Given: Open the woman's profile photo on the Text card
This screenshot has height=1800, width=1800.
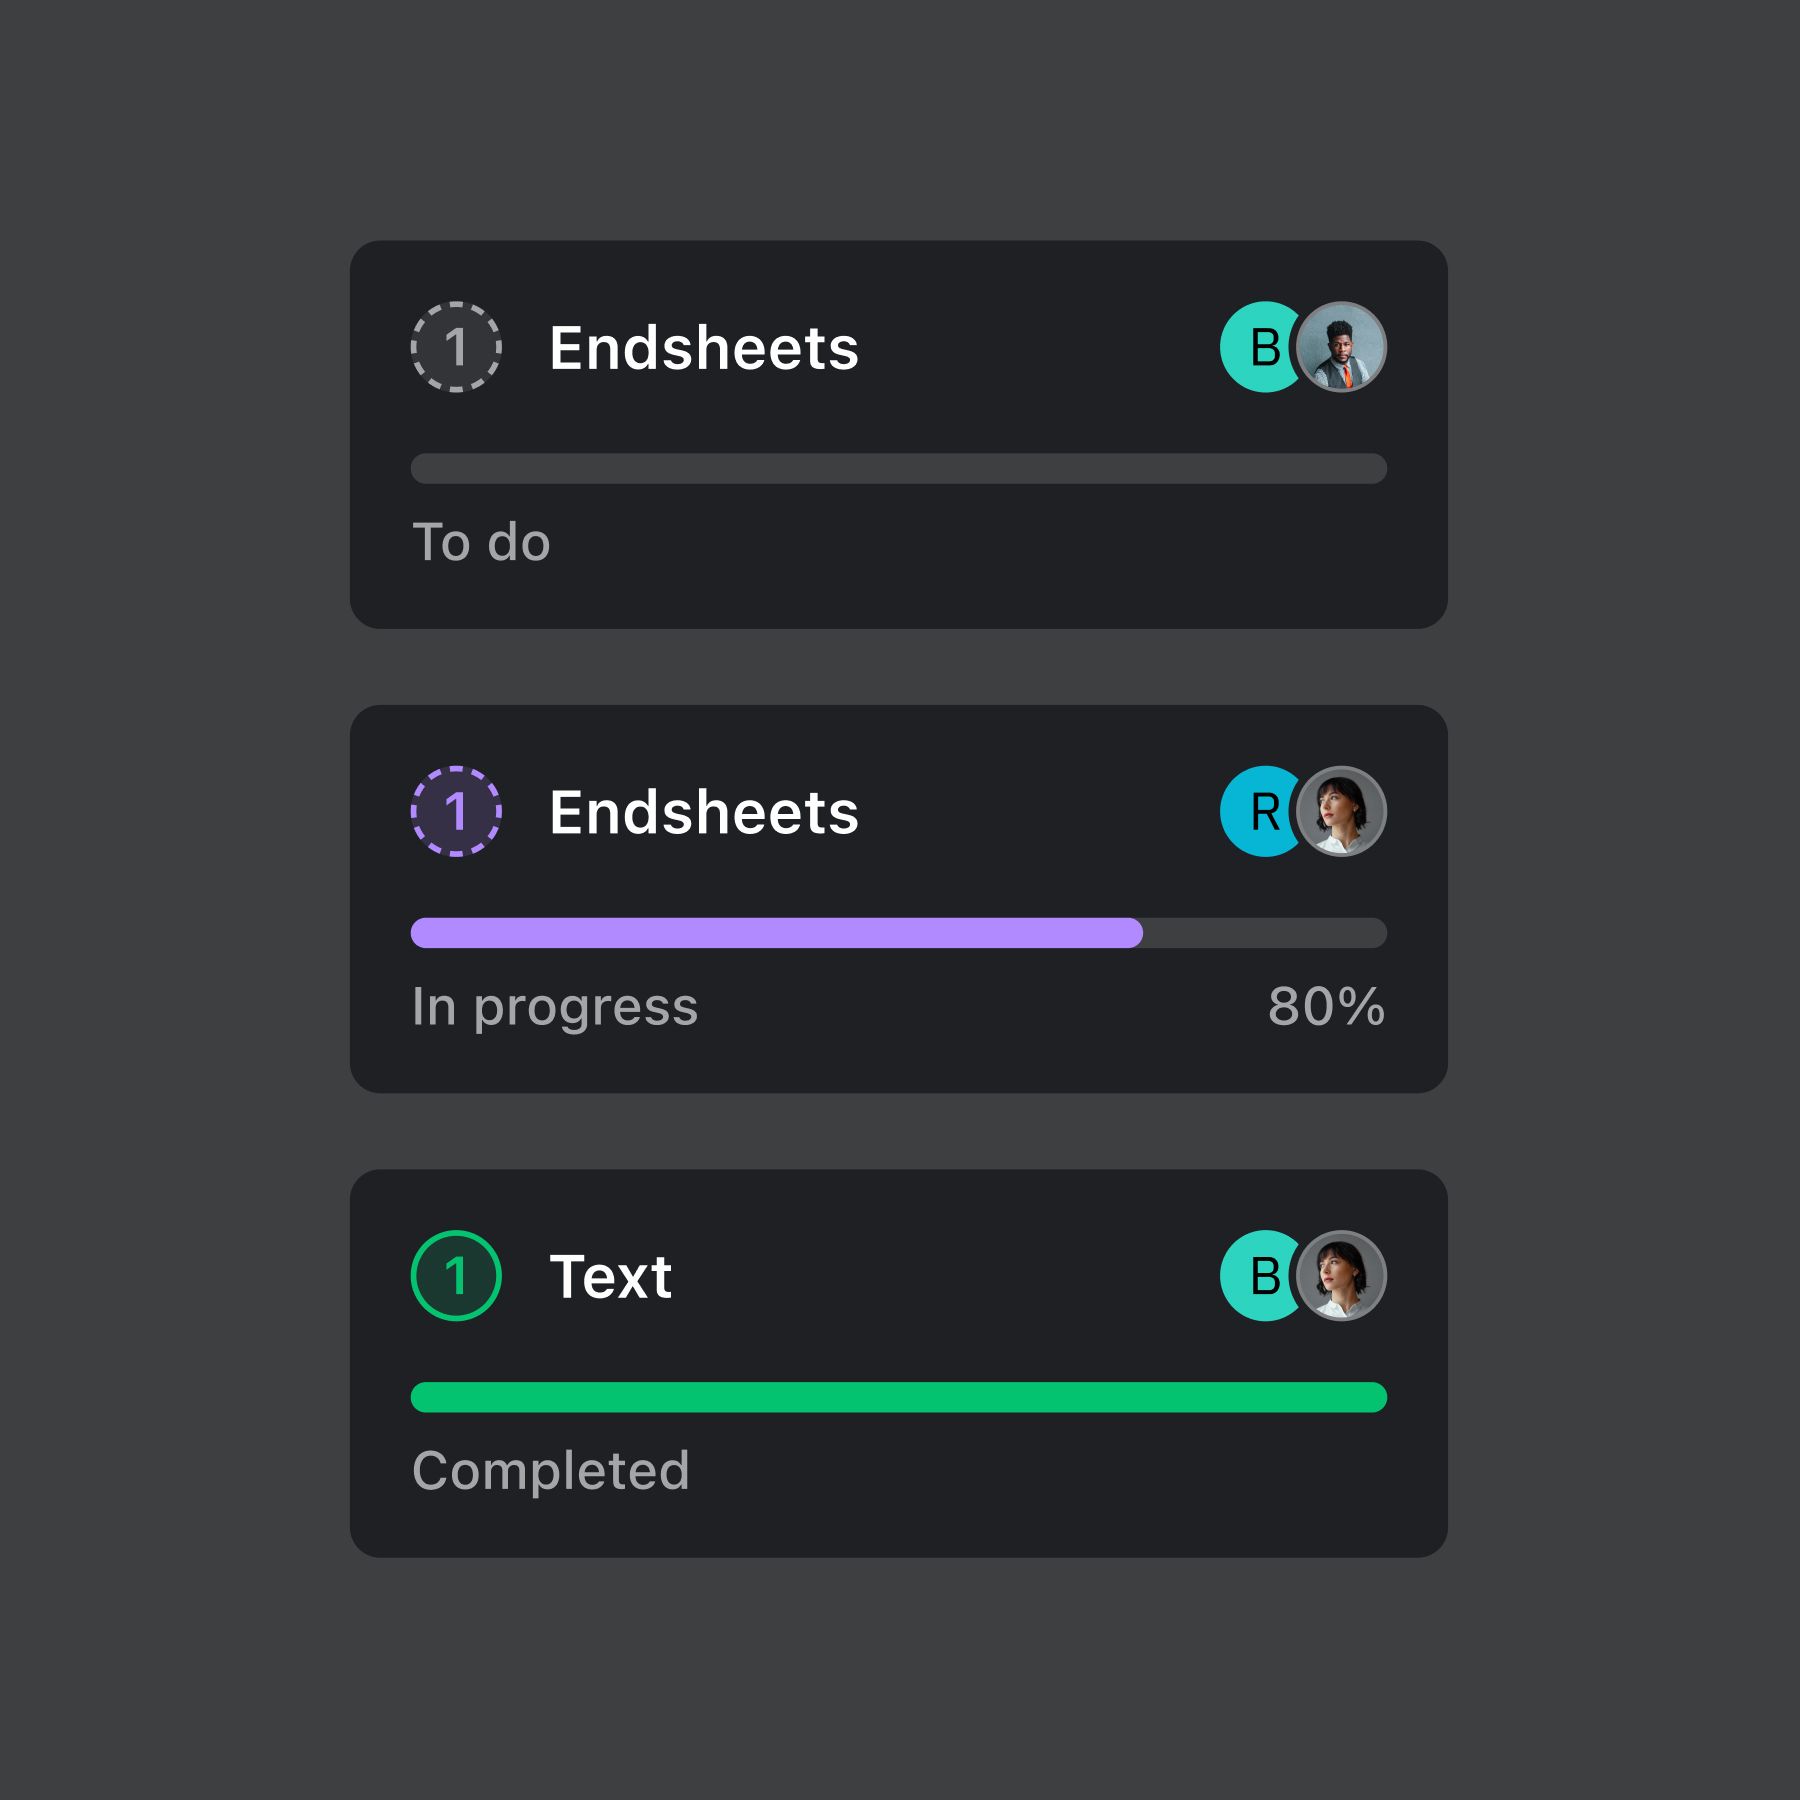Looking at the screenshot, I should click(x=1341, y=1275).
